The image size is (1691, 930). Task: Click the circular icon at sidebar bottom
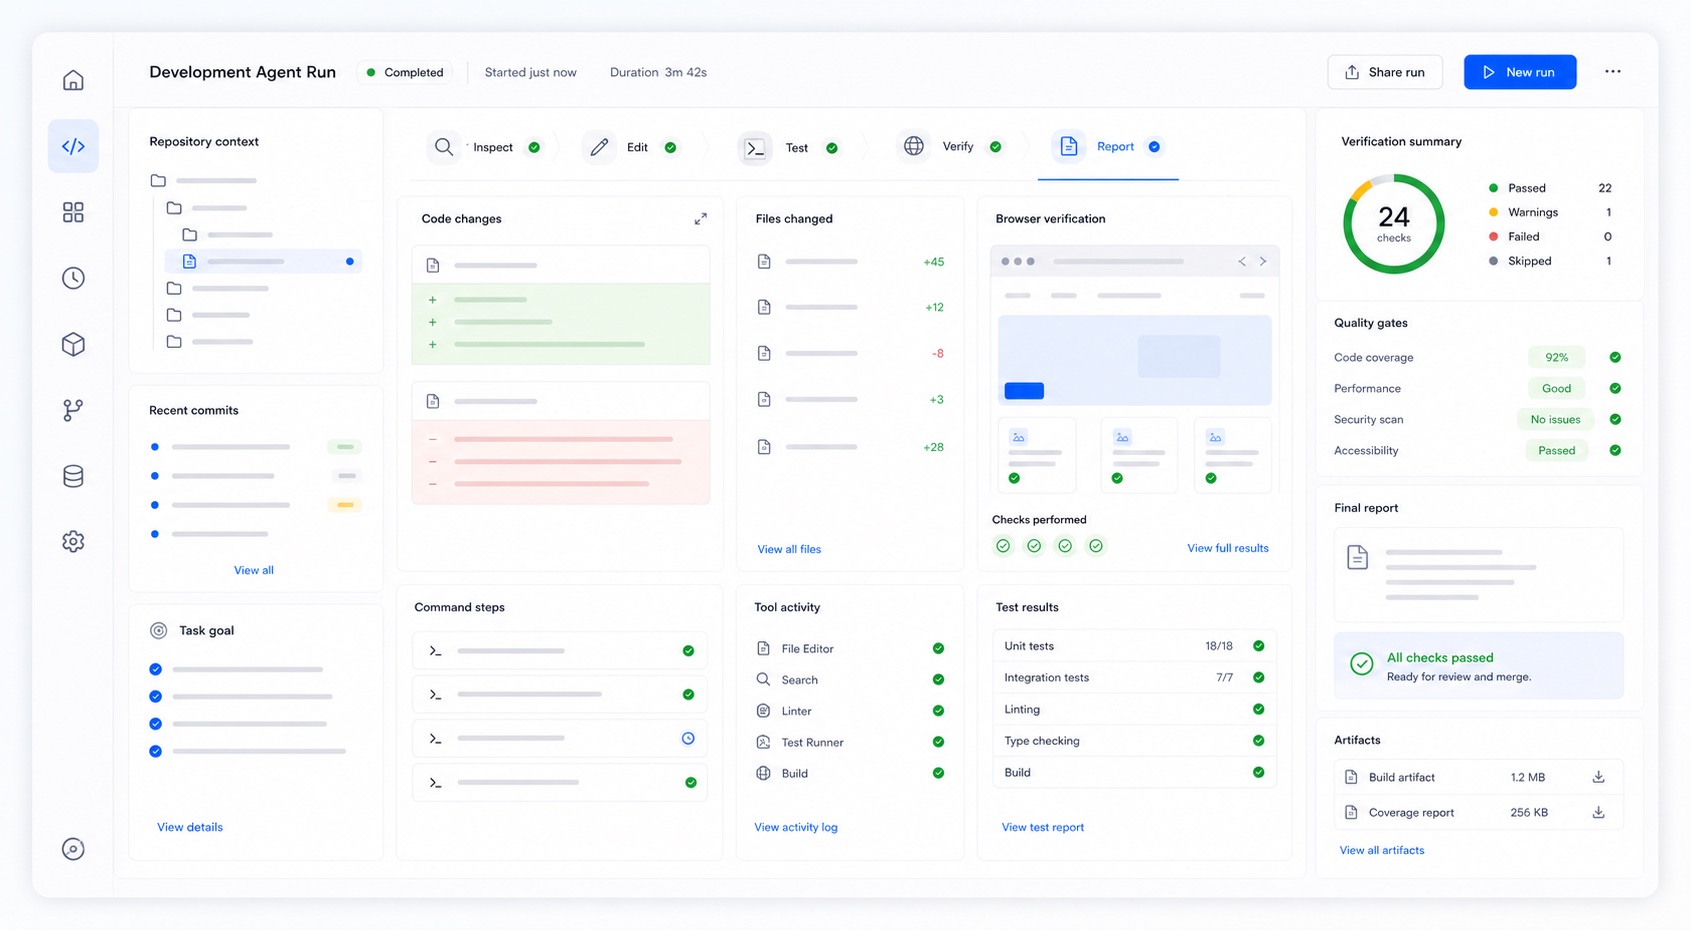point(73,849)
